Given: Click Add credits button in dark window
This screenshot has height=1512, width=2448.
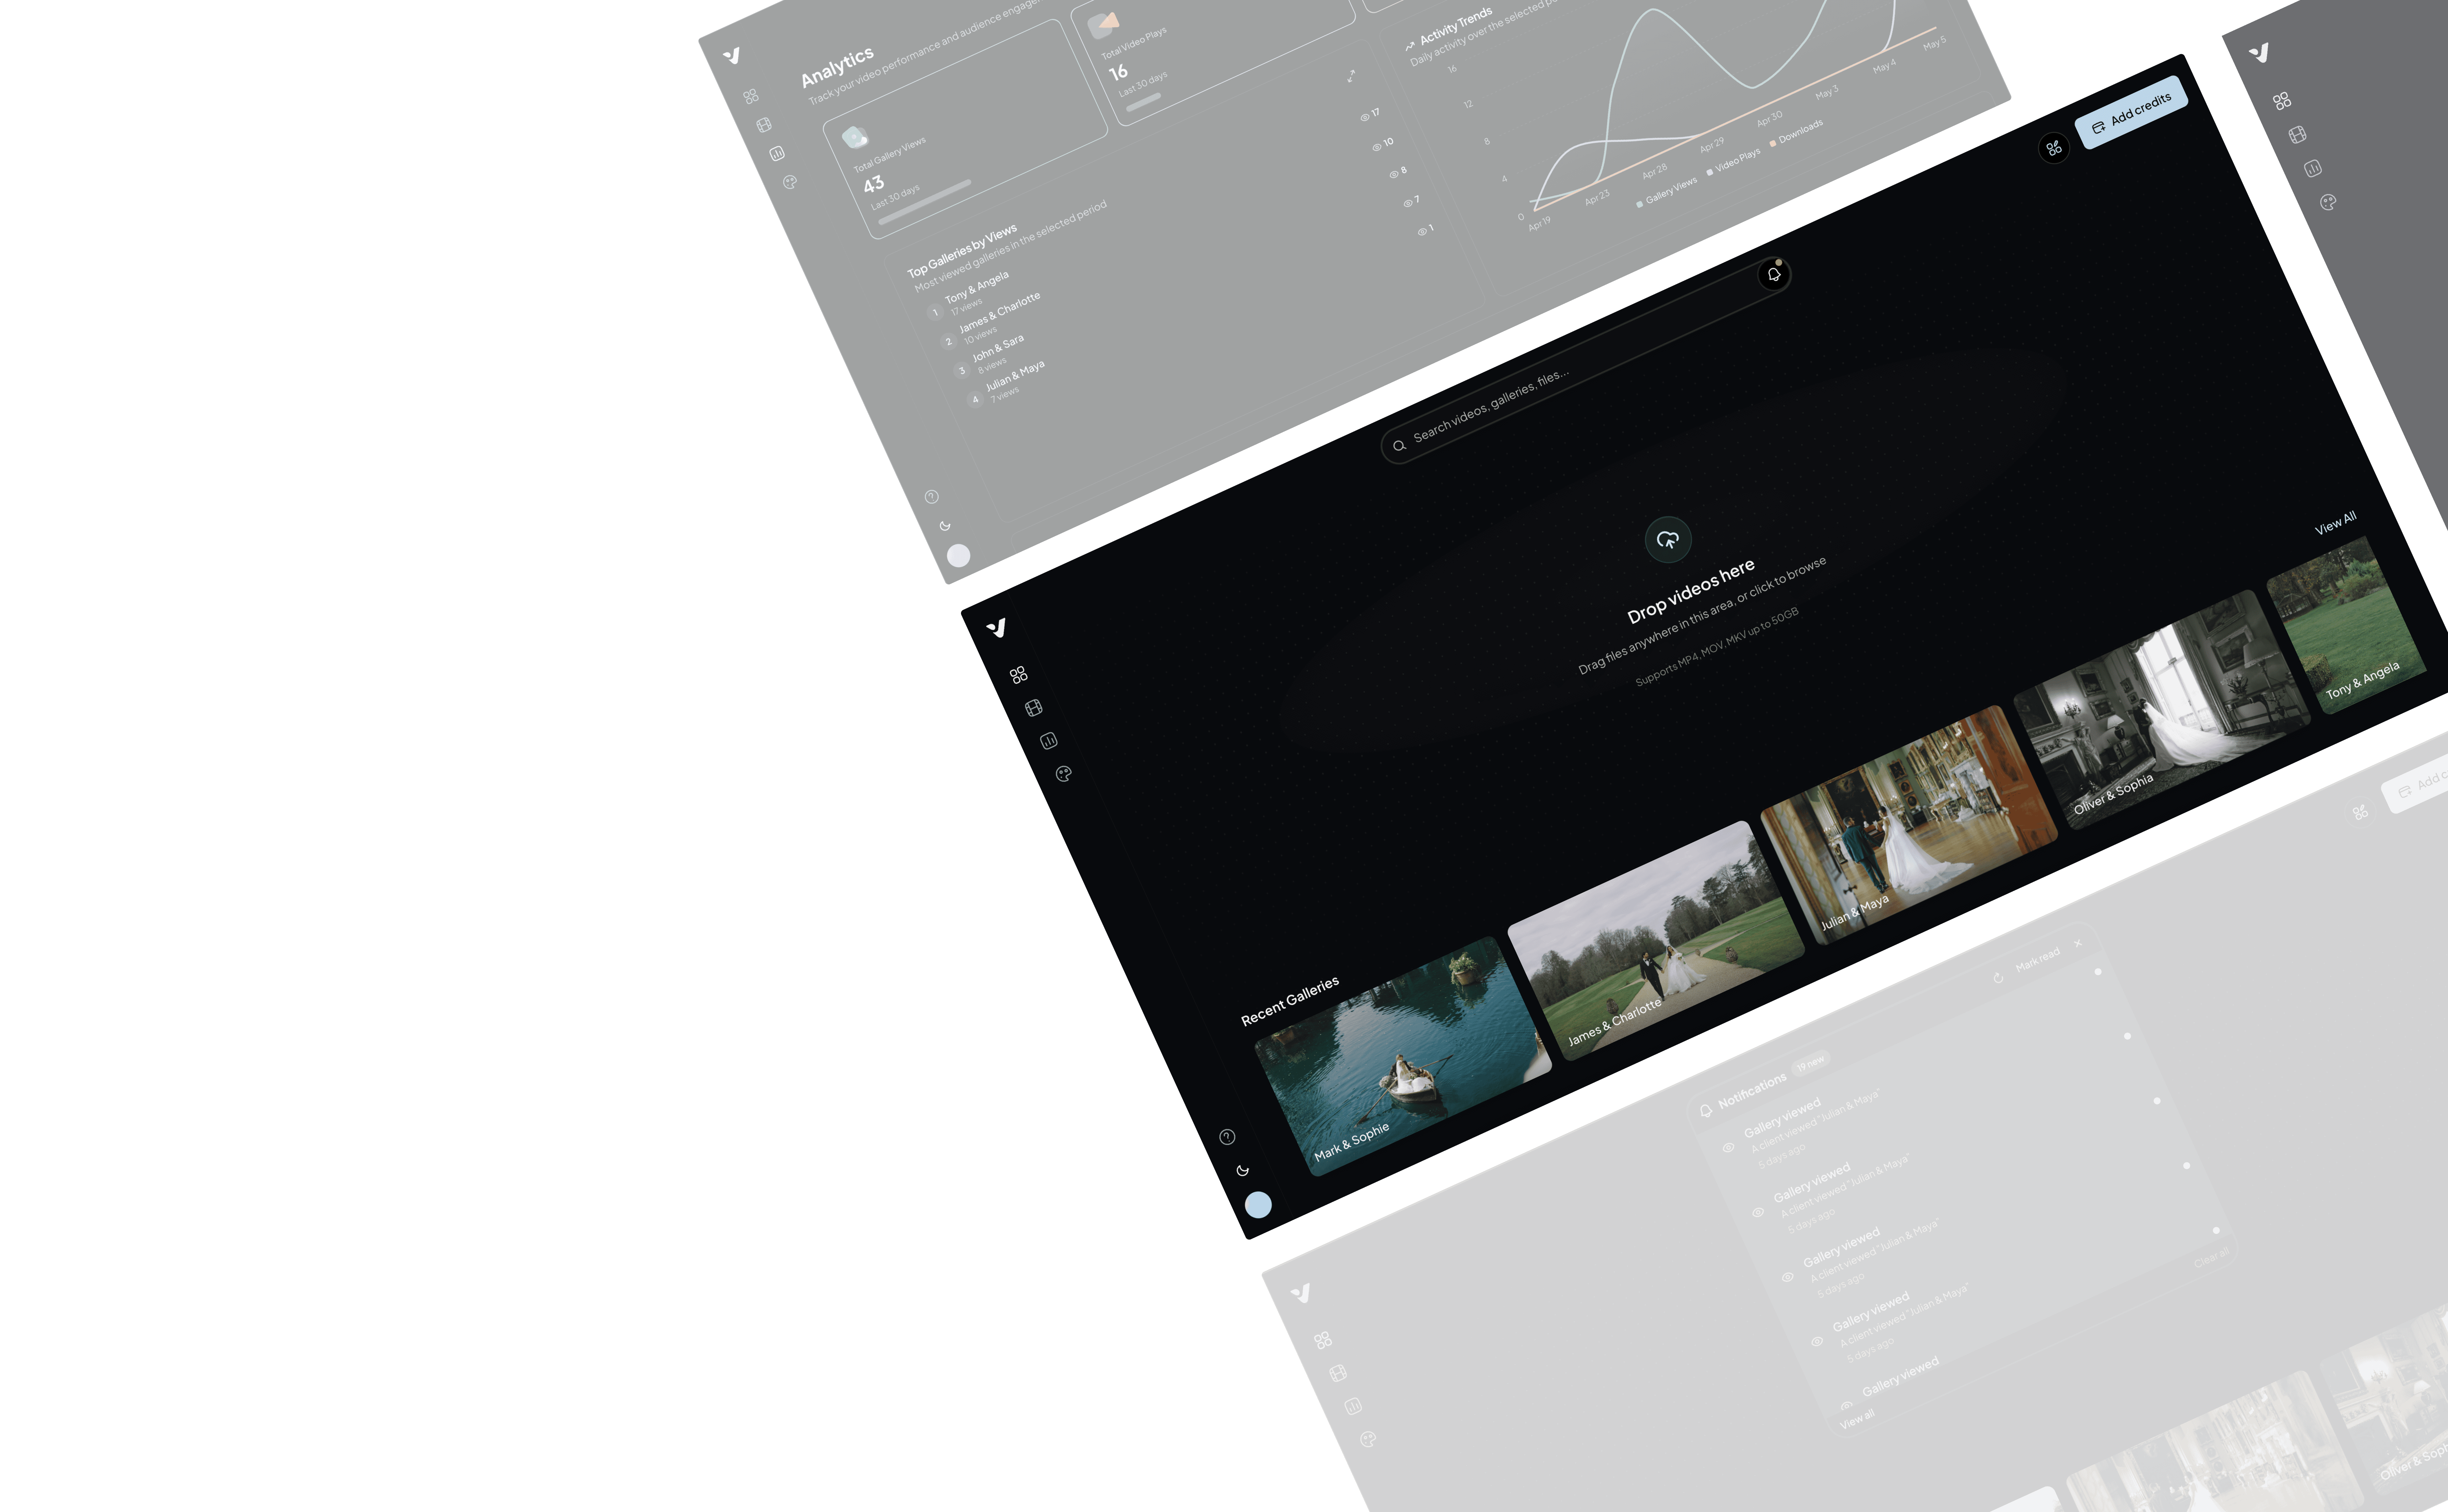Looking at the screenshot, I should [2131, 112].
